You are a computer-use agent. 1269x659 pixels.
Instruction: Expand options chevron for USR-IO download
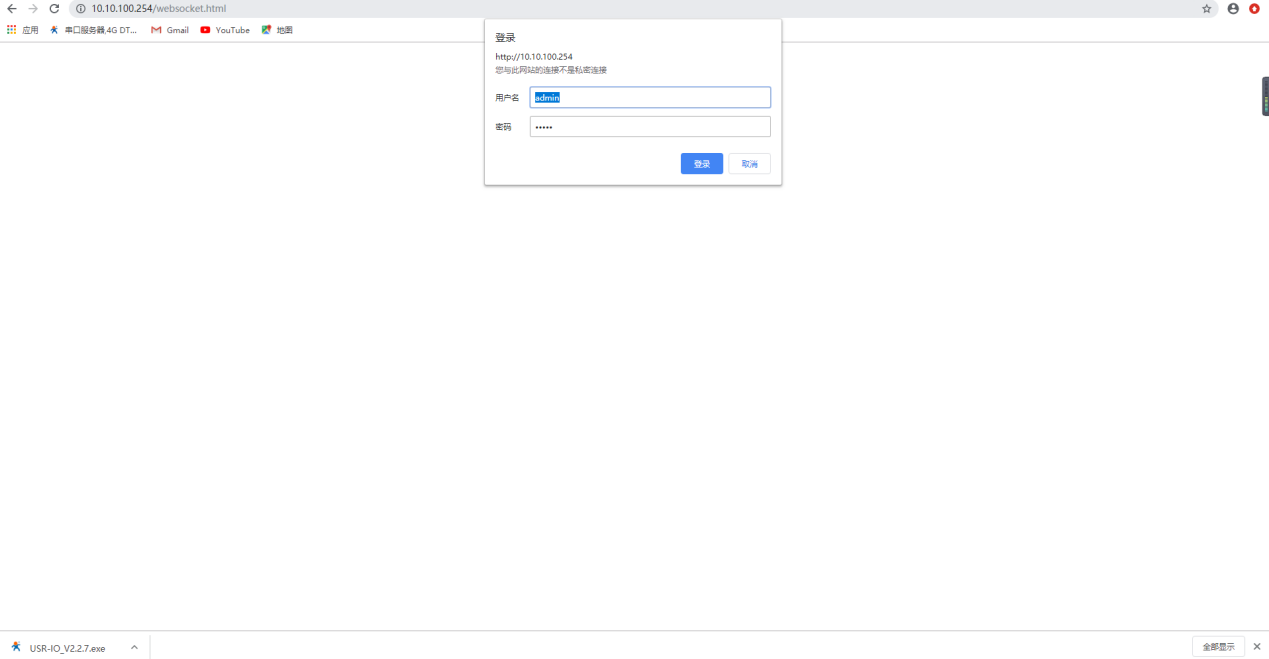point(134,647)
